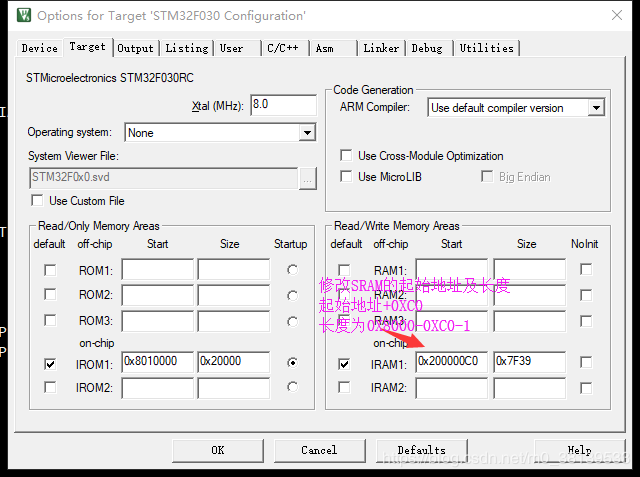Click the Xtal (MHz) input field

(x=283, y=105)
